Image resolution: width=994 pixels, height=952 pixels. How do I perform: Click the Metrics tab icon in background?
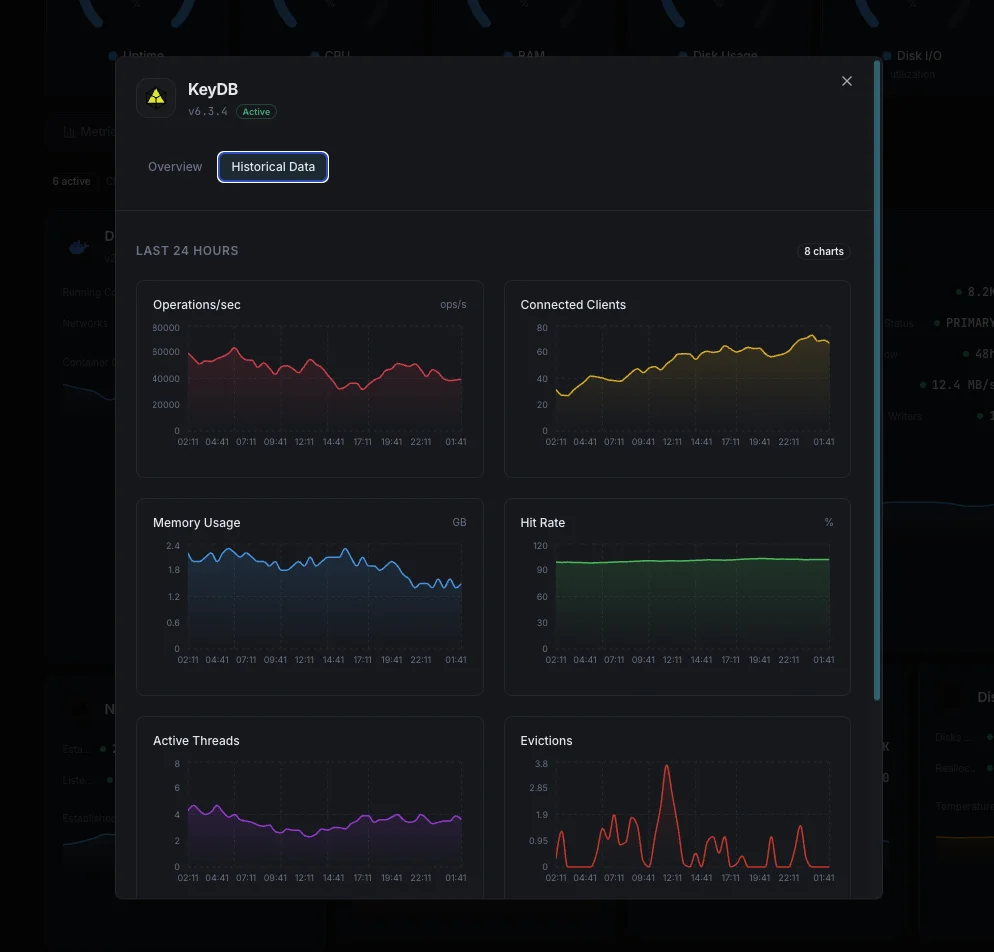[69, 132]
